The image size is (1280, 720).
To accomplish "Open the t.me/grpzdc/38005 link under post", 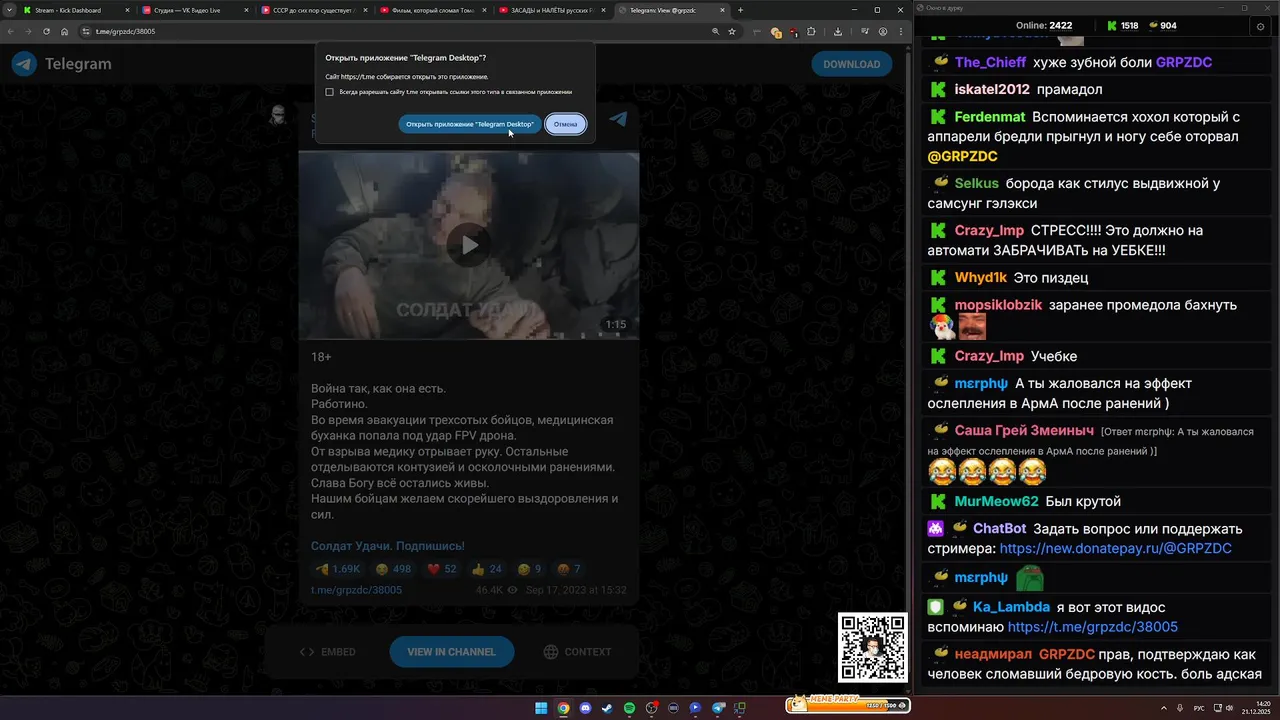I will tap(357, 590).
